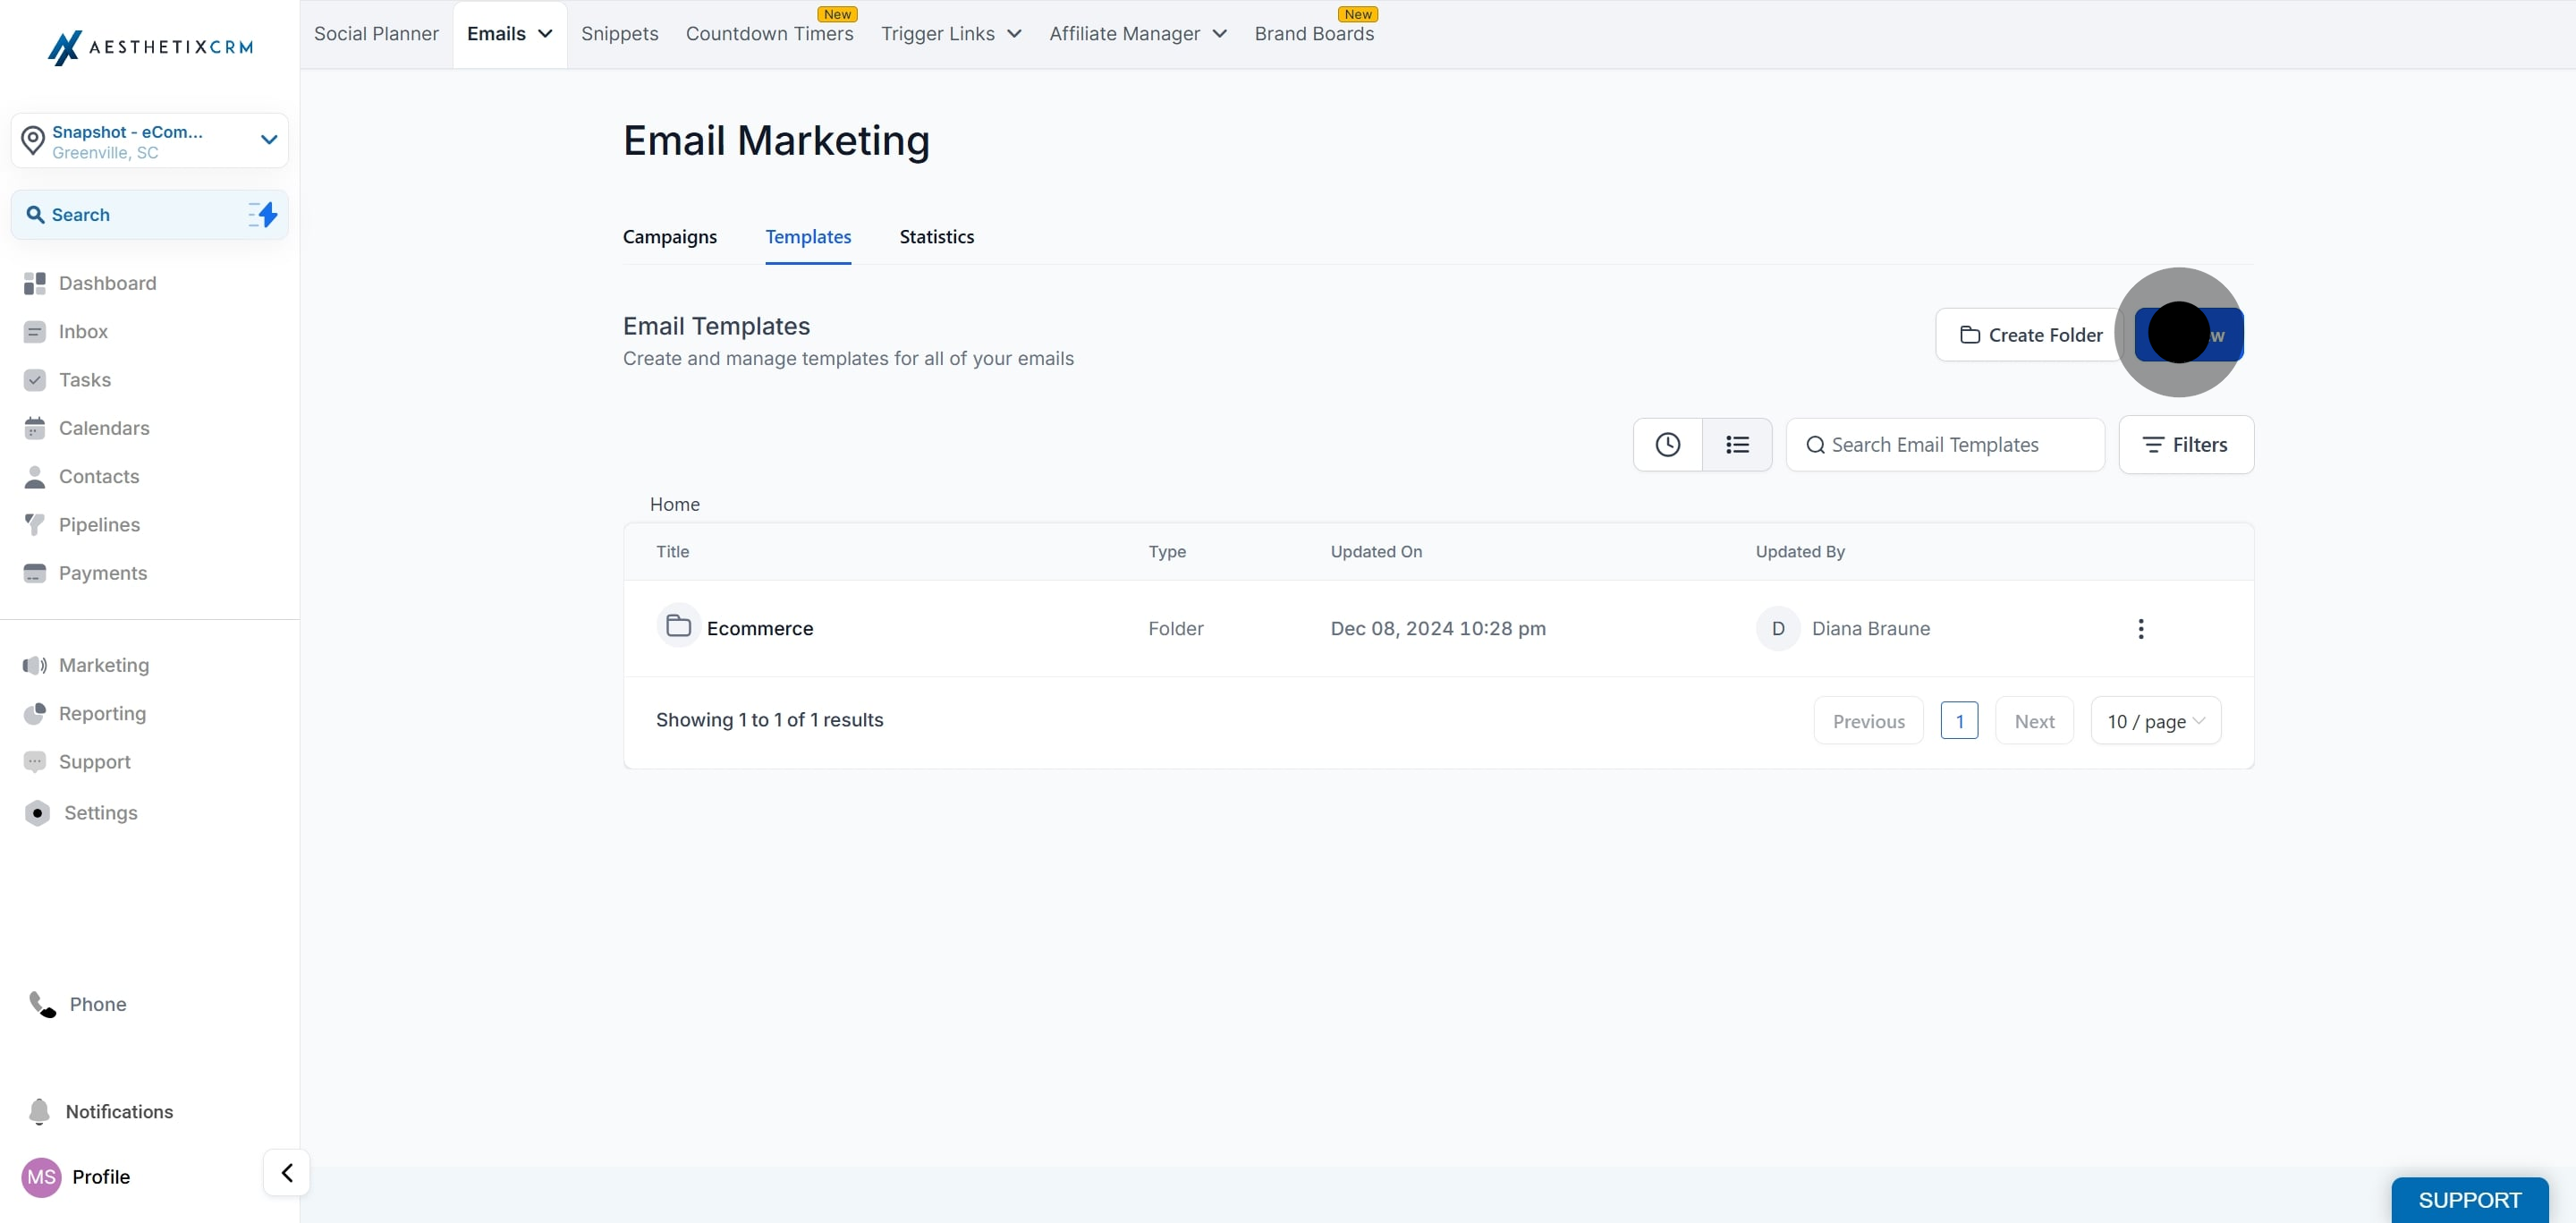The image size is (2576, 1223).
Task: Switch to list view toggle
Action: click(1737, 445)
